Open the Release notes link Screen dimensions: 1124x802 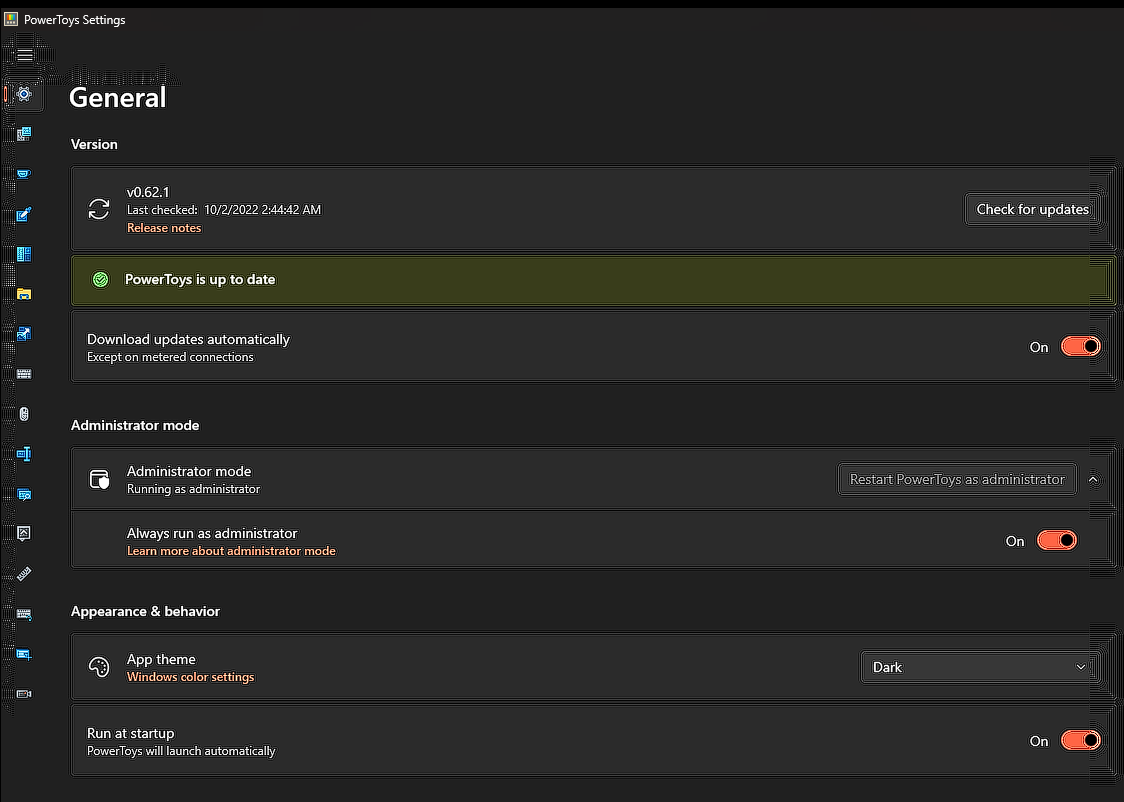pos(163,228)
